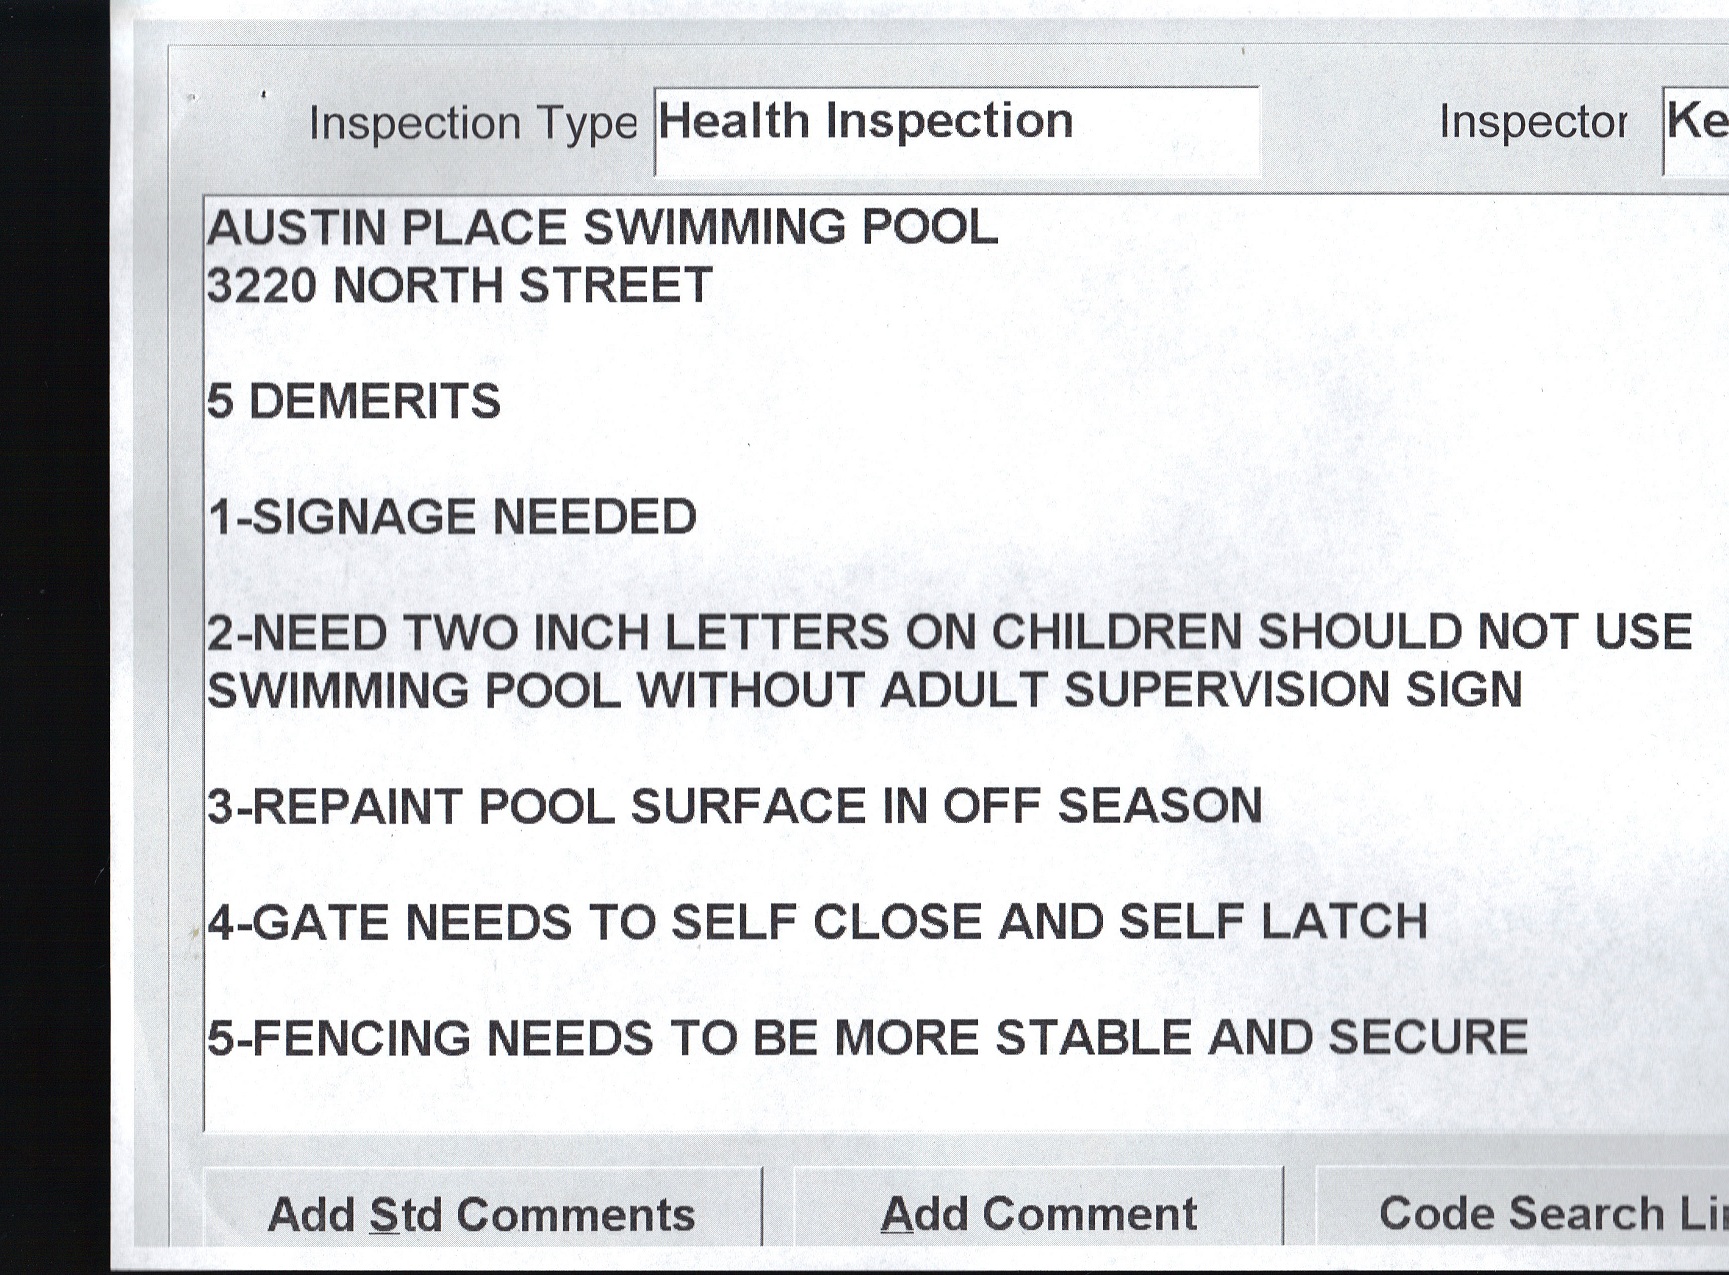Image resolution: width=1729 pixels, height=1275 pixels.
Task: Place cursor on 3220 NORTH STREET line
Action: click(459, 286)
